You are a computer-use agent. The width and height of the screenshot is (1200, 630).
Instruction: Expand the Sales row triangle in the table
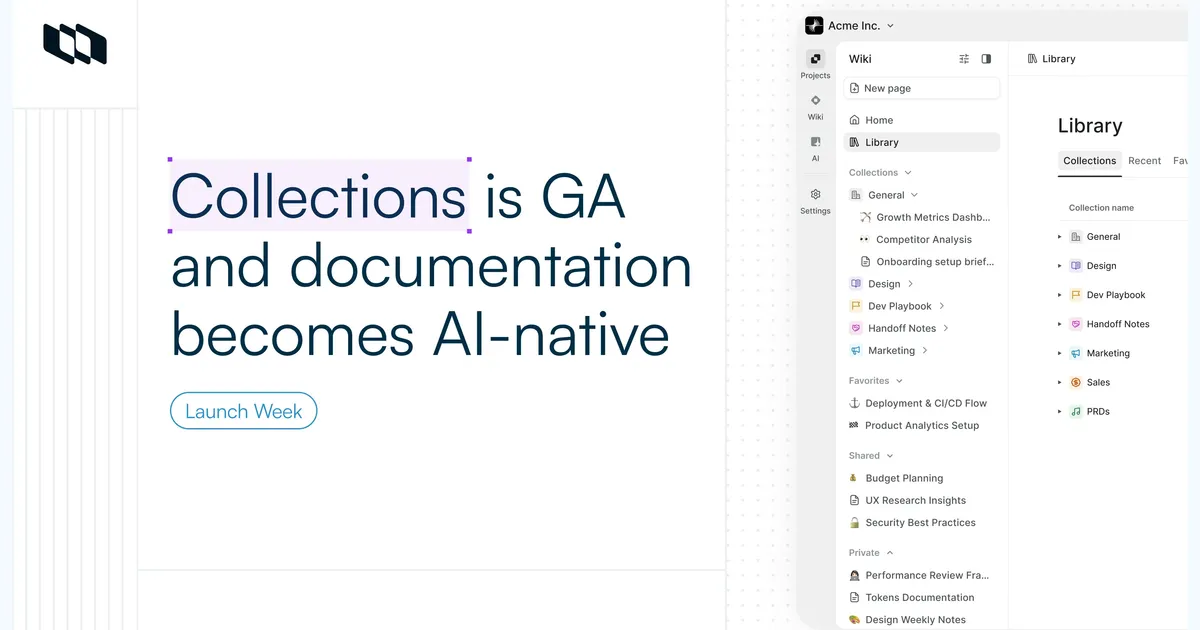[1060, 382]
